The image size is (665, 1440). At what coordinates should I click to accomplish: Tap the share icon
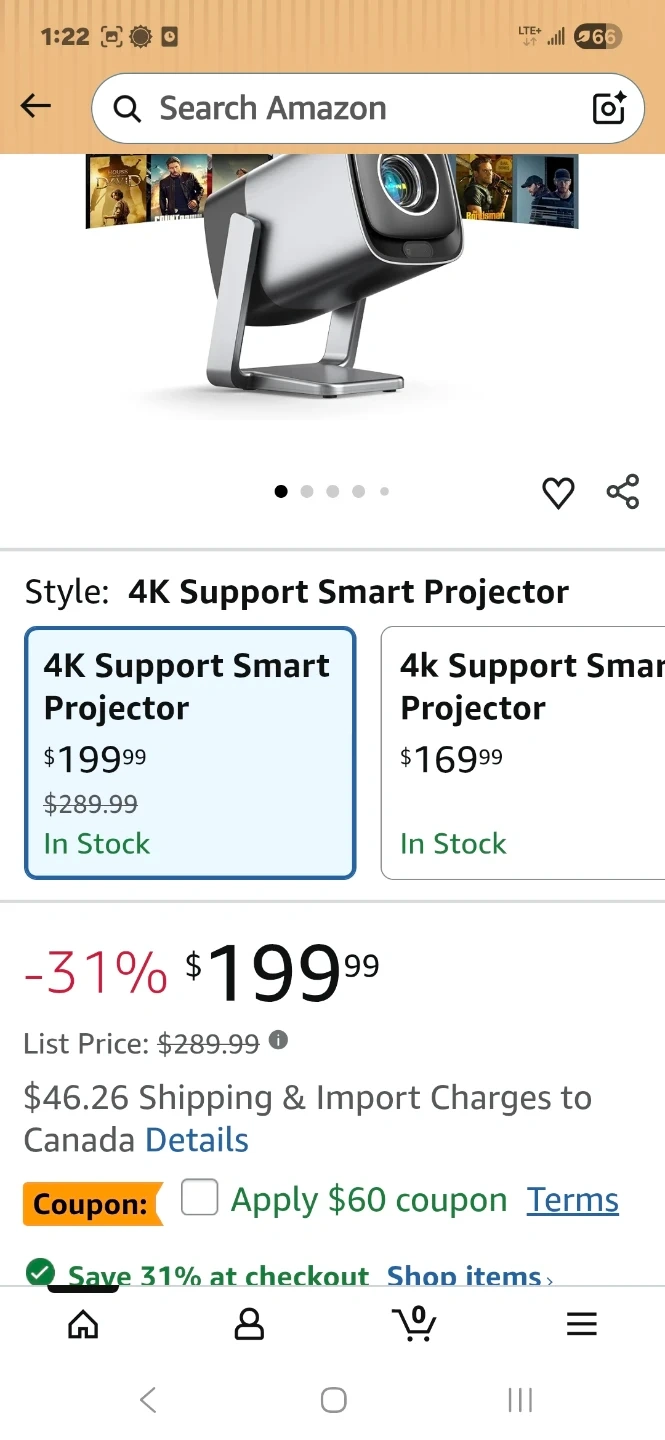[x=622, y=491]
